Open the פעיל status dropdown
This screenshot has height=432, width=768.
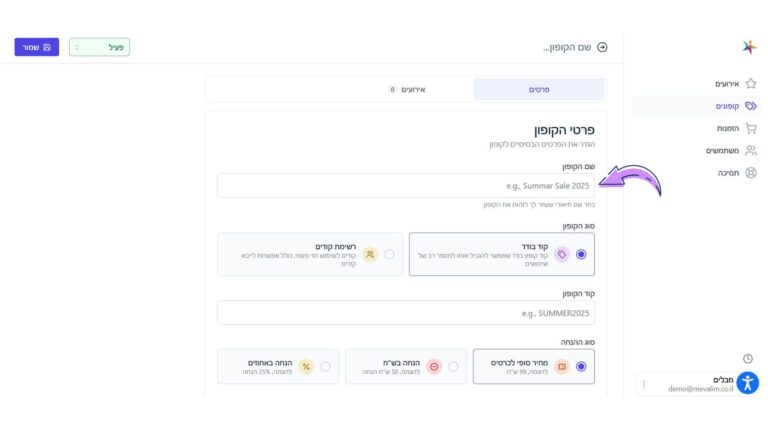(x=99, y=47)
